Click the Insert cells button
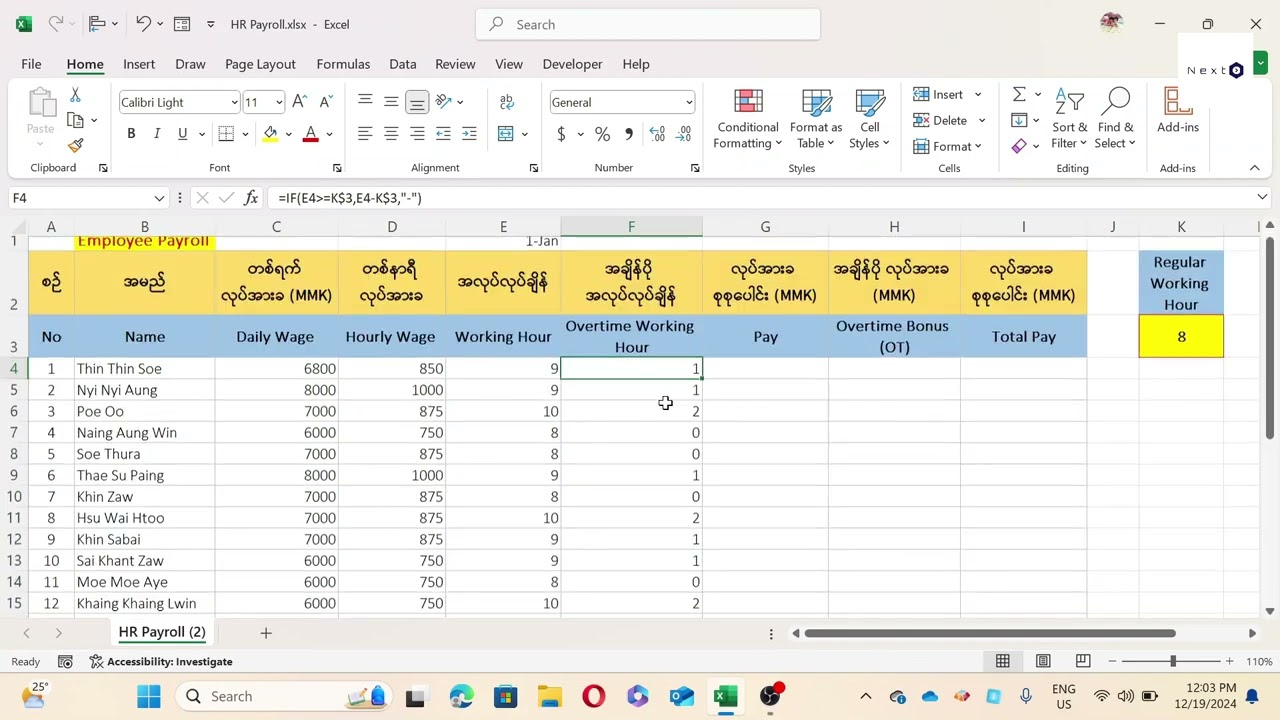1280x720 pixels. click(x=947, y=94)
